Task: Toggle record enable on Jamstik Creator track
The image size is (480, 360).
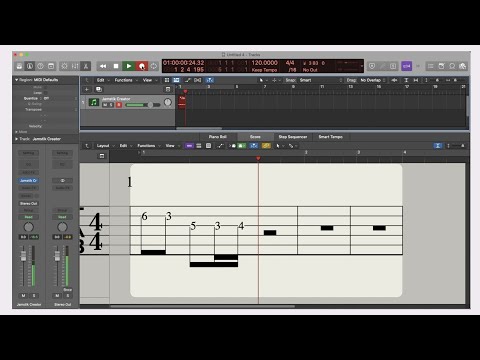Action: [119, 105]
